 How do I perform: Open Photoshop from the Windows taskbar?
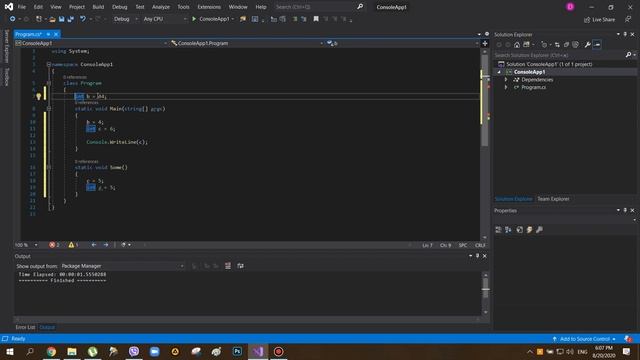click(237, 351)
